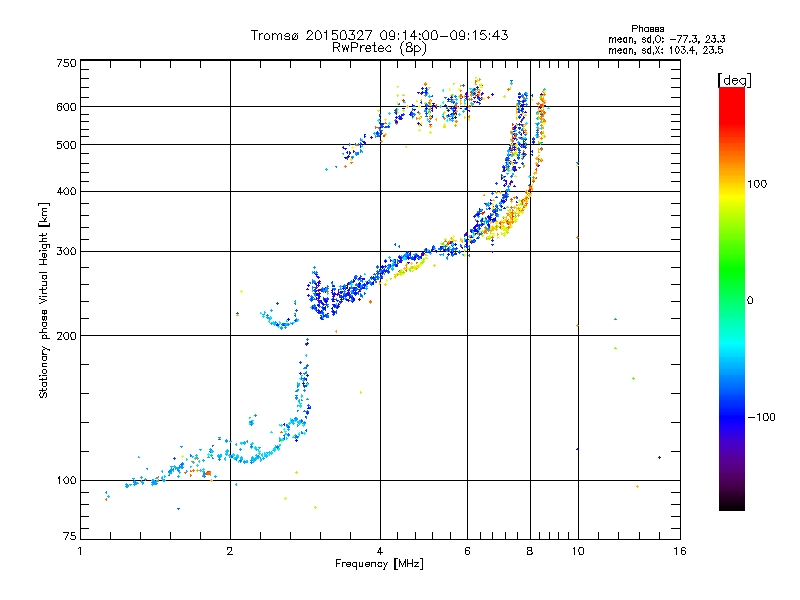Click the '[deg]' colorbar unit label
800x600 pixels.
734,80
